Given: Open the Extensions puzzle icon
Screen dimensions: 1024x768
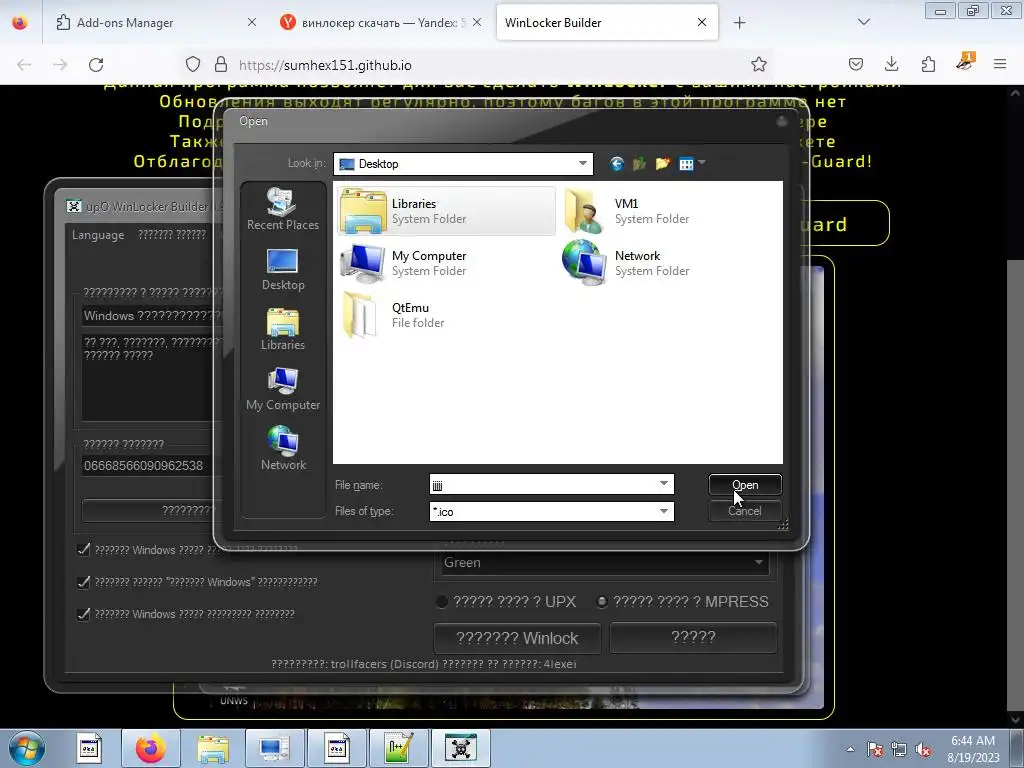Looking at the screenshot, I should pos(928,64).
